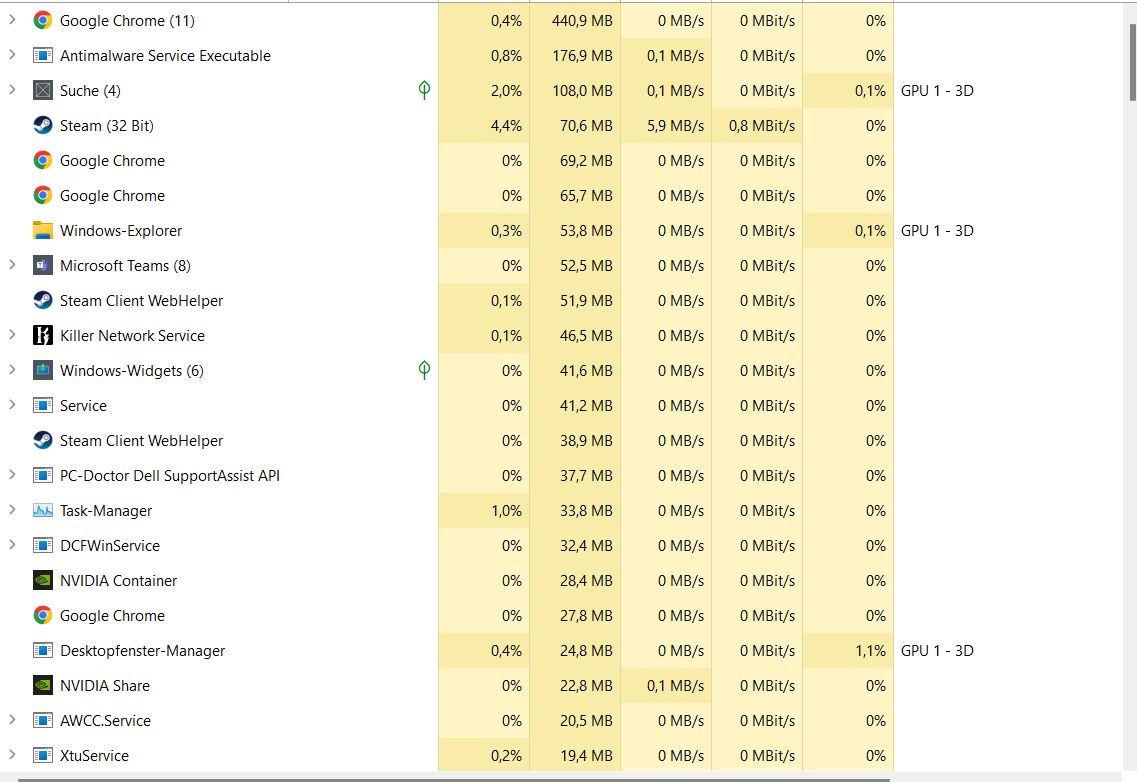Click the XtuService icon
The width and height of the screenshot is (1137, 782).
pyautogui.click(x=43, y=755)
